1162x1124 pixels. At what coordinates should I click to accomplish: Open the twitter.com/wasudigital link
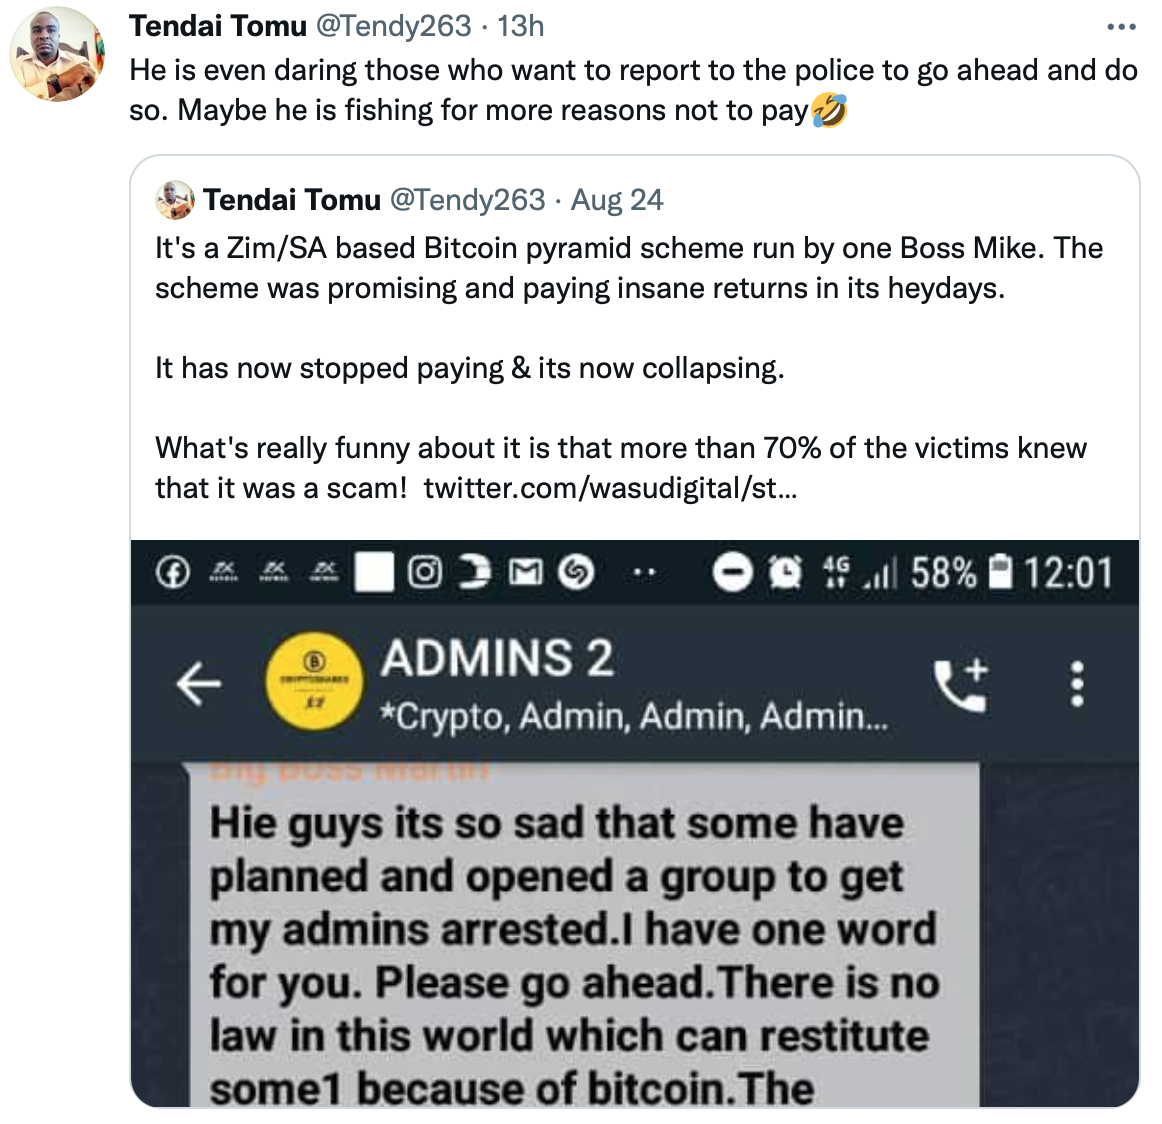point(611,488)
